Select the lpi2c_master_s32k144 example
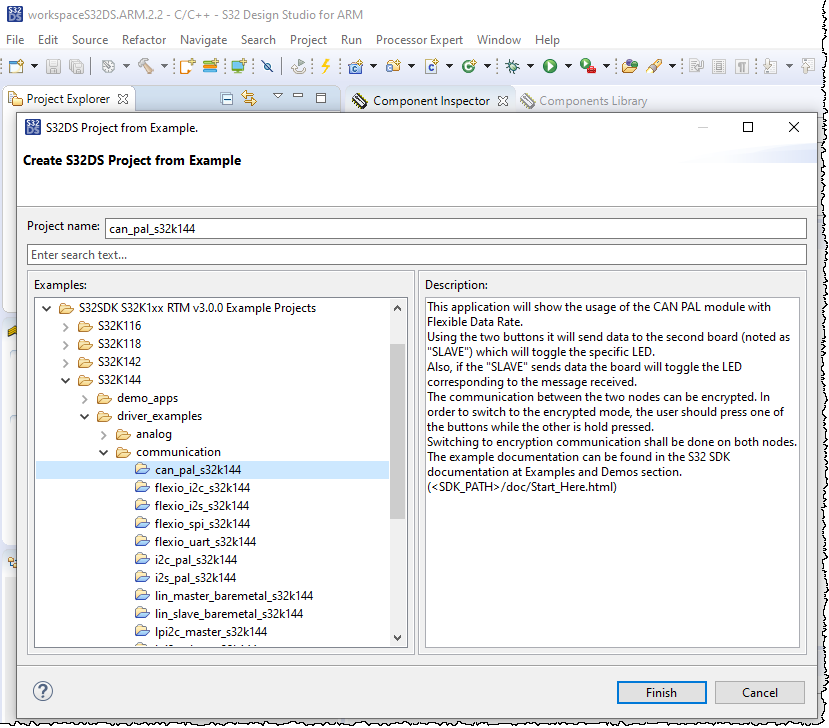The height and width of the screenshot is (728, 829). [x=210, y=631]
